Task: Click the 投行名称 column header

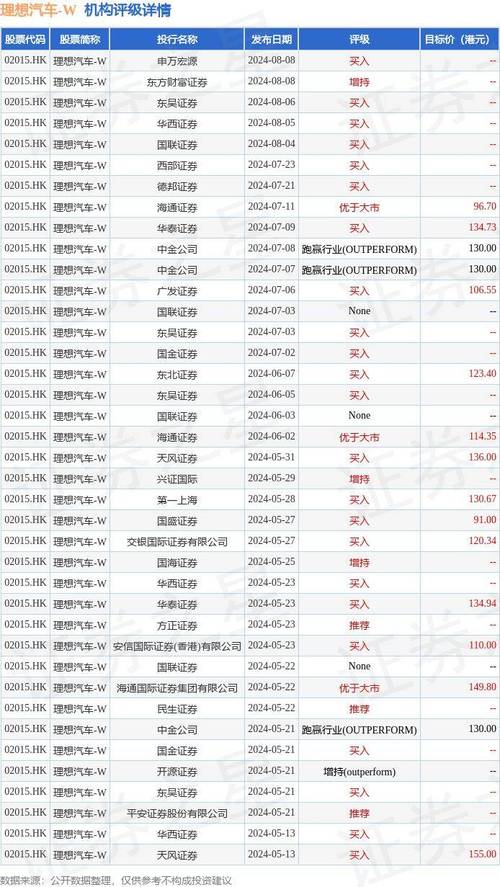Action: (177, 40)
